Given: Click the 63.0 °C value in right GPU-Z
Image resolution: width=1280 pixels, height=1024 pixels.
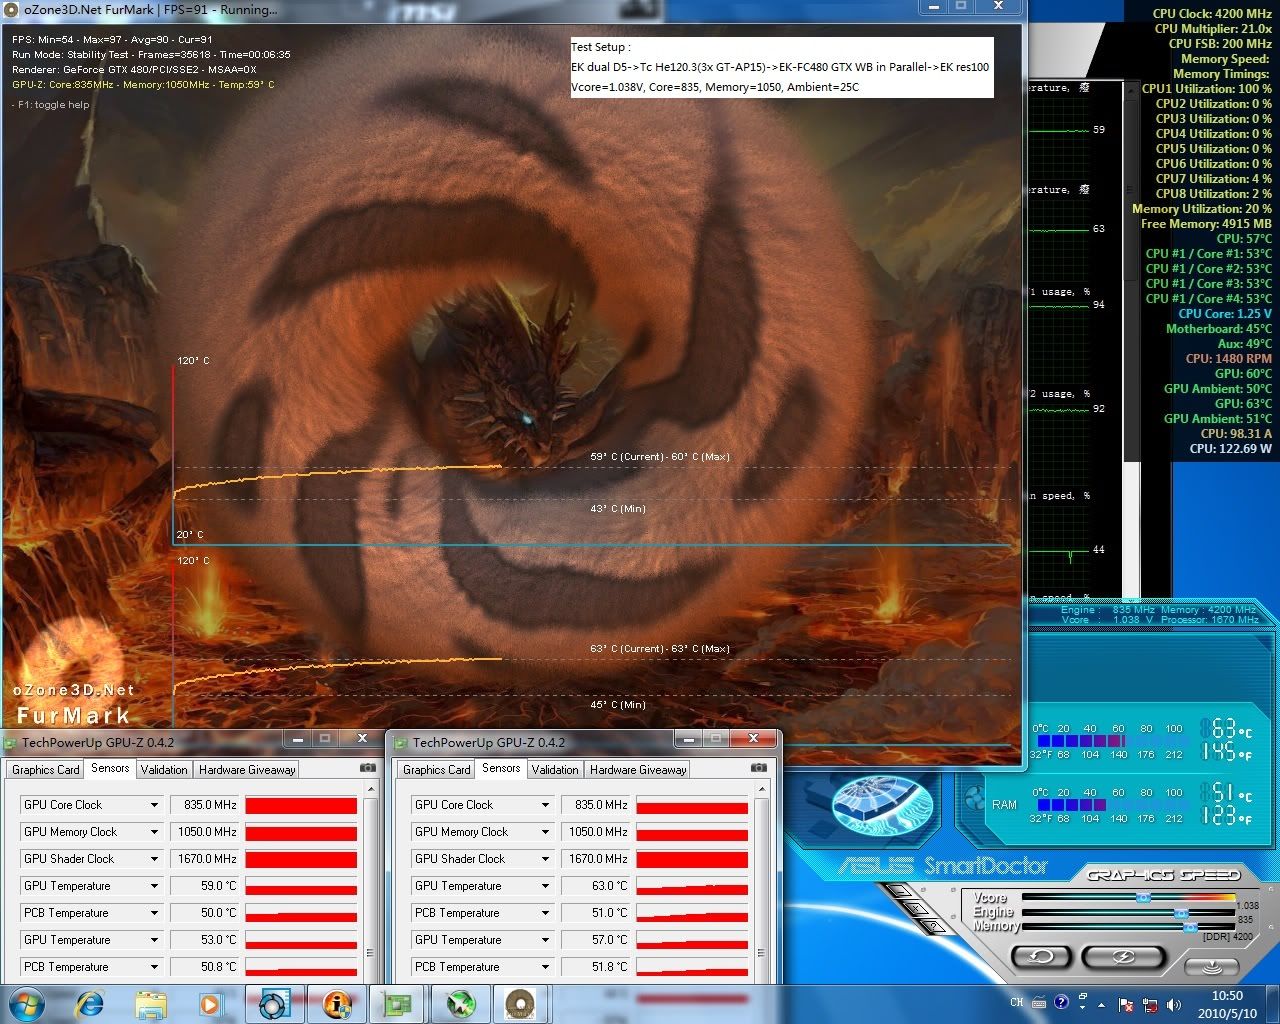Looking at the screenshot, I should (x=595, y=886).
